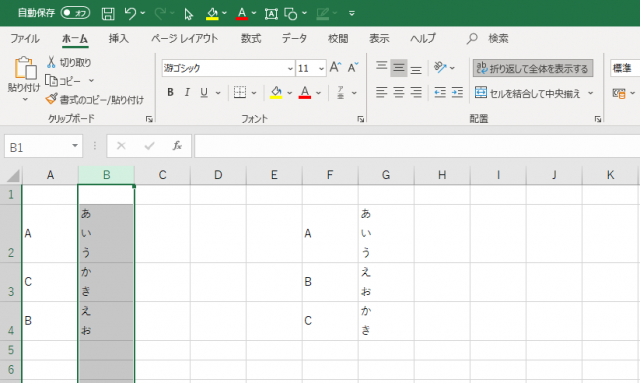Click the number format 標準 box
The width and height of the screenshot is (640, 383).
(x=624, y=68)
